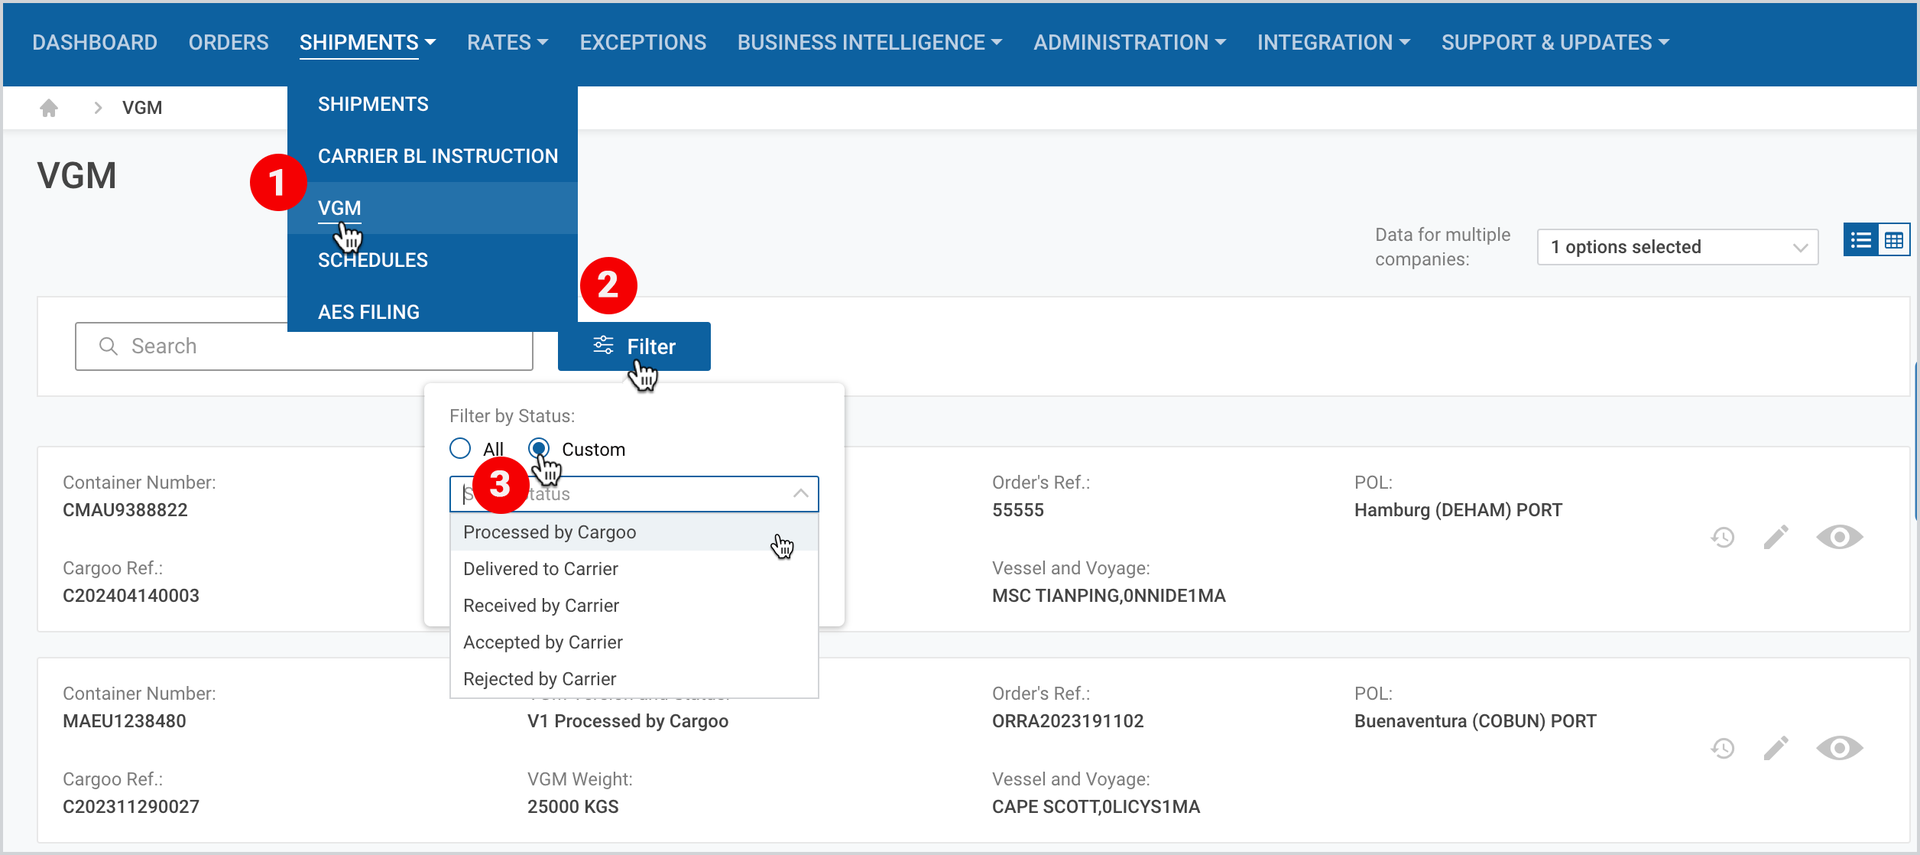Click Buenaventura (COBUN) PORT text
This screenshot has width=1920, height=855.
(x=1475, y=721)
